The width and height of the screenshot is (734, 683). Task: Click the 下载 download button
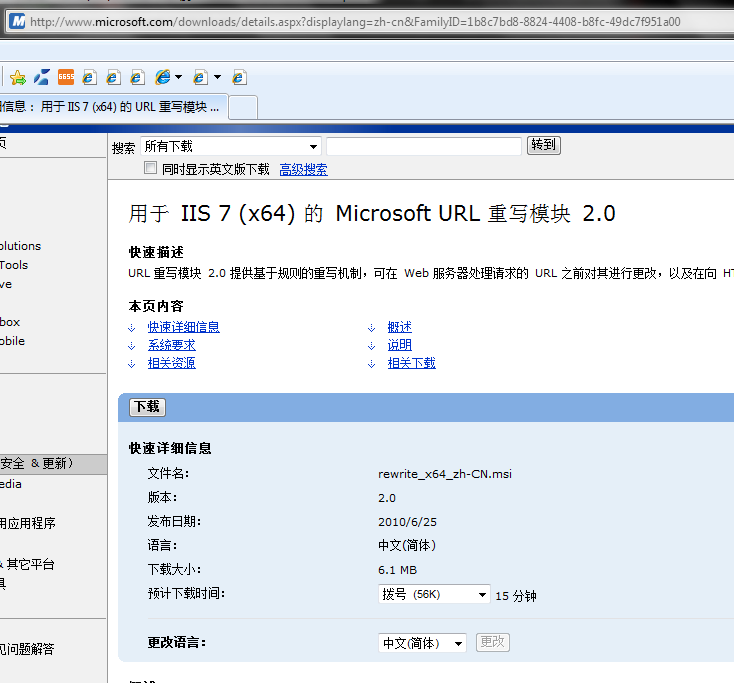pos(147,407)
